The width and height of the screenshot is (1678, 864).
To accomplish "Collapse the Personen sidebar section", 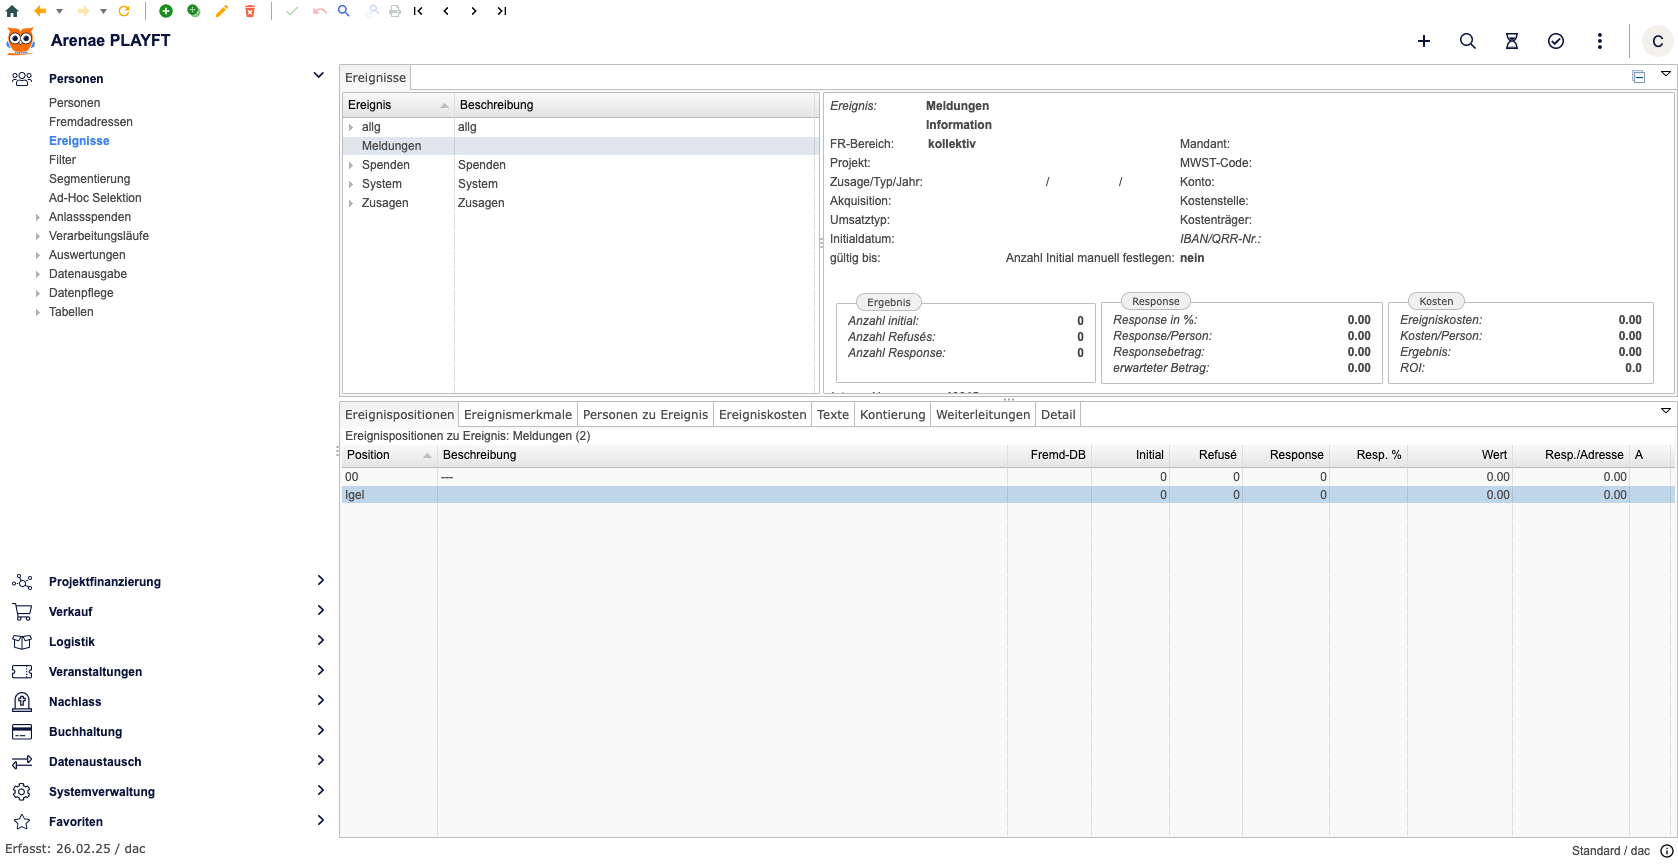I will (x=318, y=76).
